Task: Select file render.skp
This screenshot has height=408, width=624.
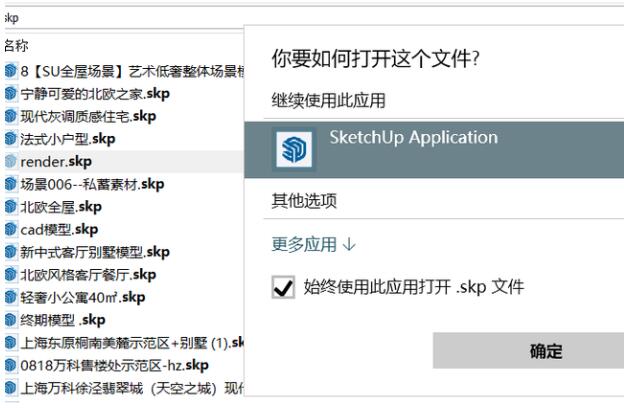Action: pos(56,162)
